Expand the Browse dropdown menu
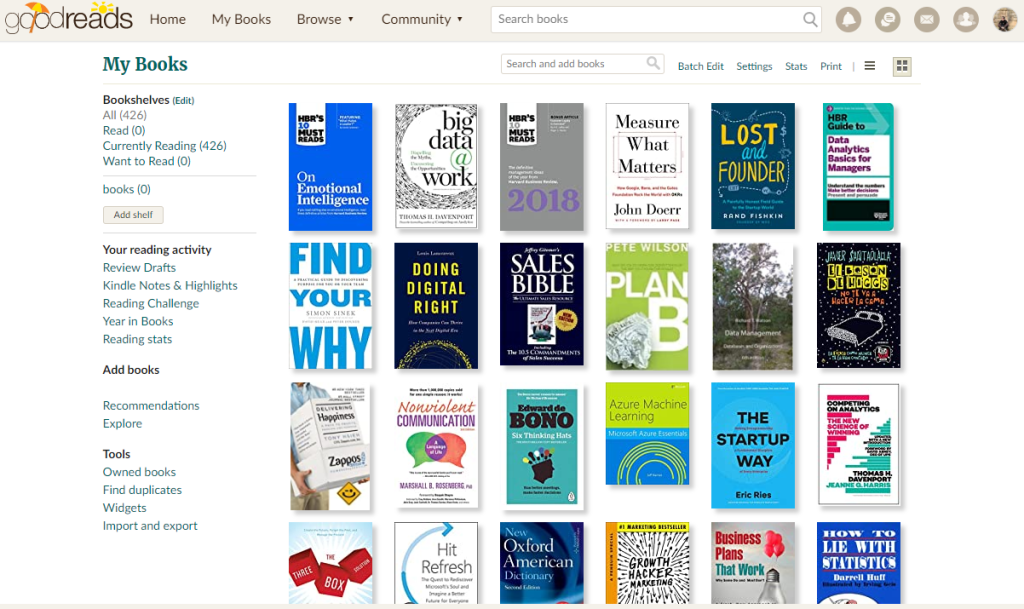Viewport: 1024px width, 609px height. coord(325,20)
